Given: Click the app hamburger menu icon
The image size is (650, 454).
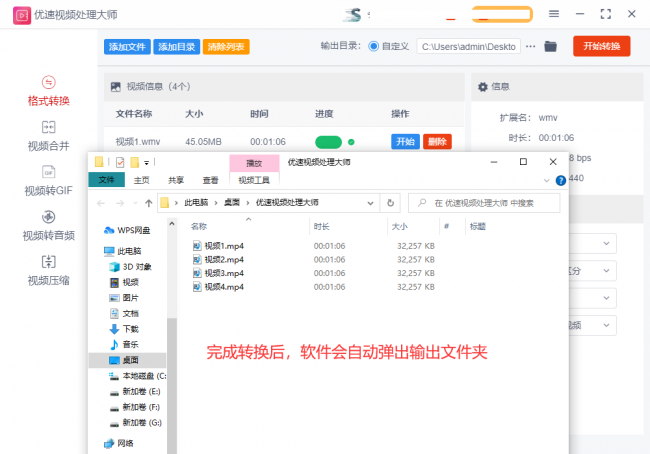Looking at the screenshot, I should [554, 14].
